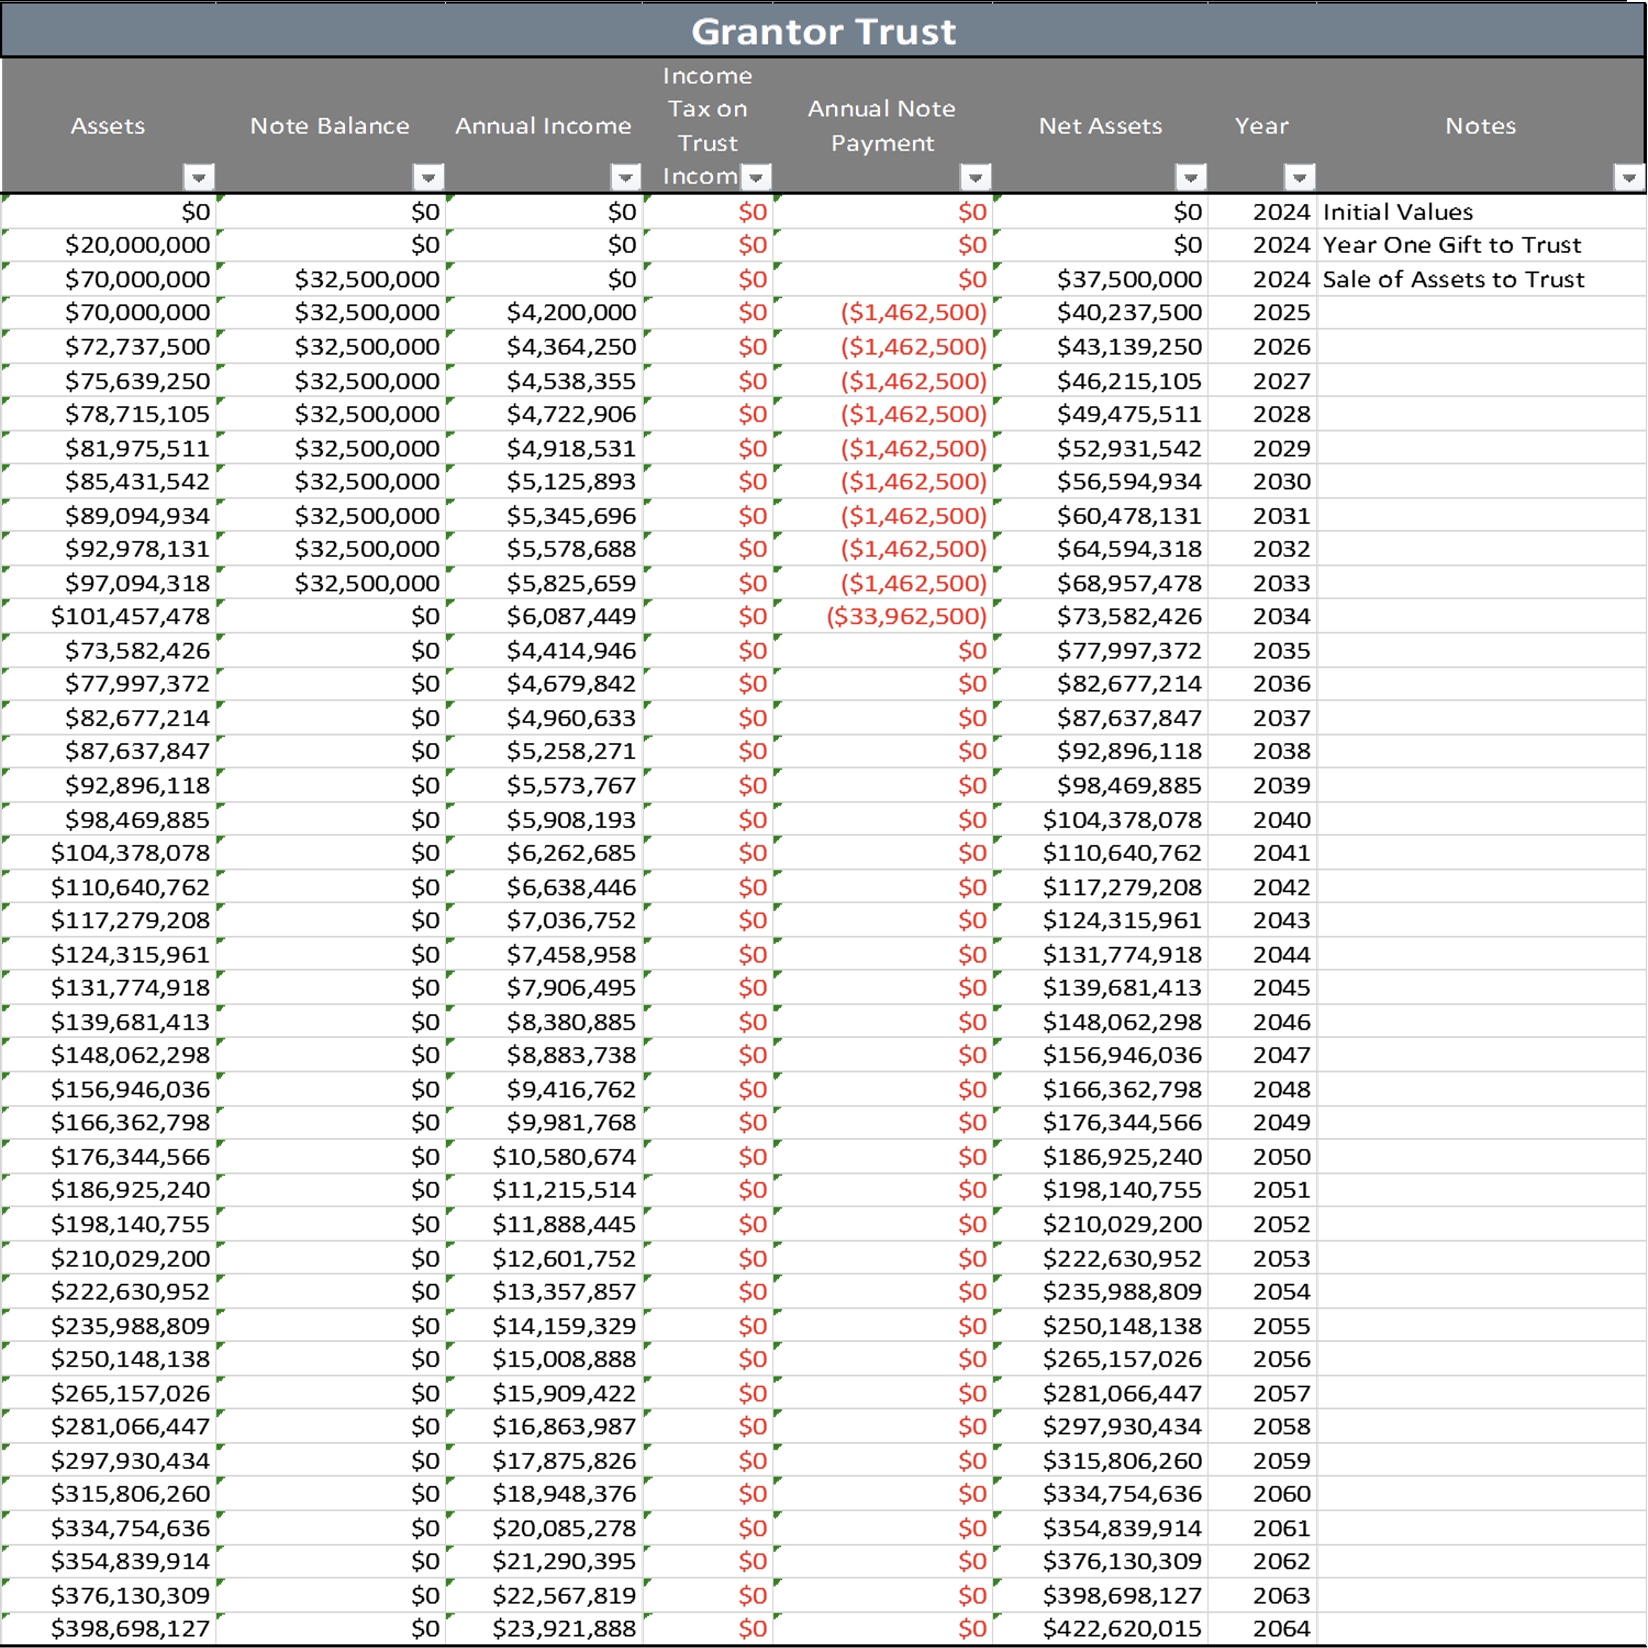Click the note 'Initial Values'

click(1397, 212)
